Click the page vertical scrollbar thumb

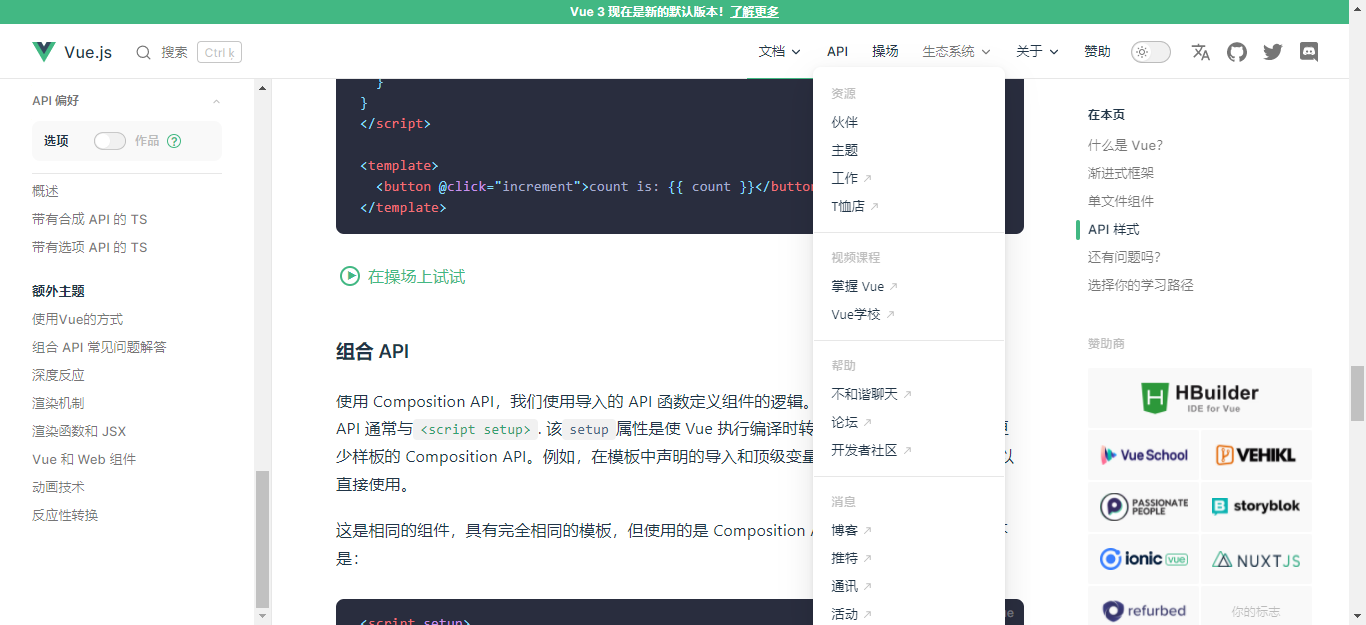pos(1357,393)
